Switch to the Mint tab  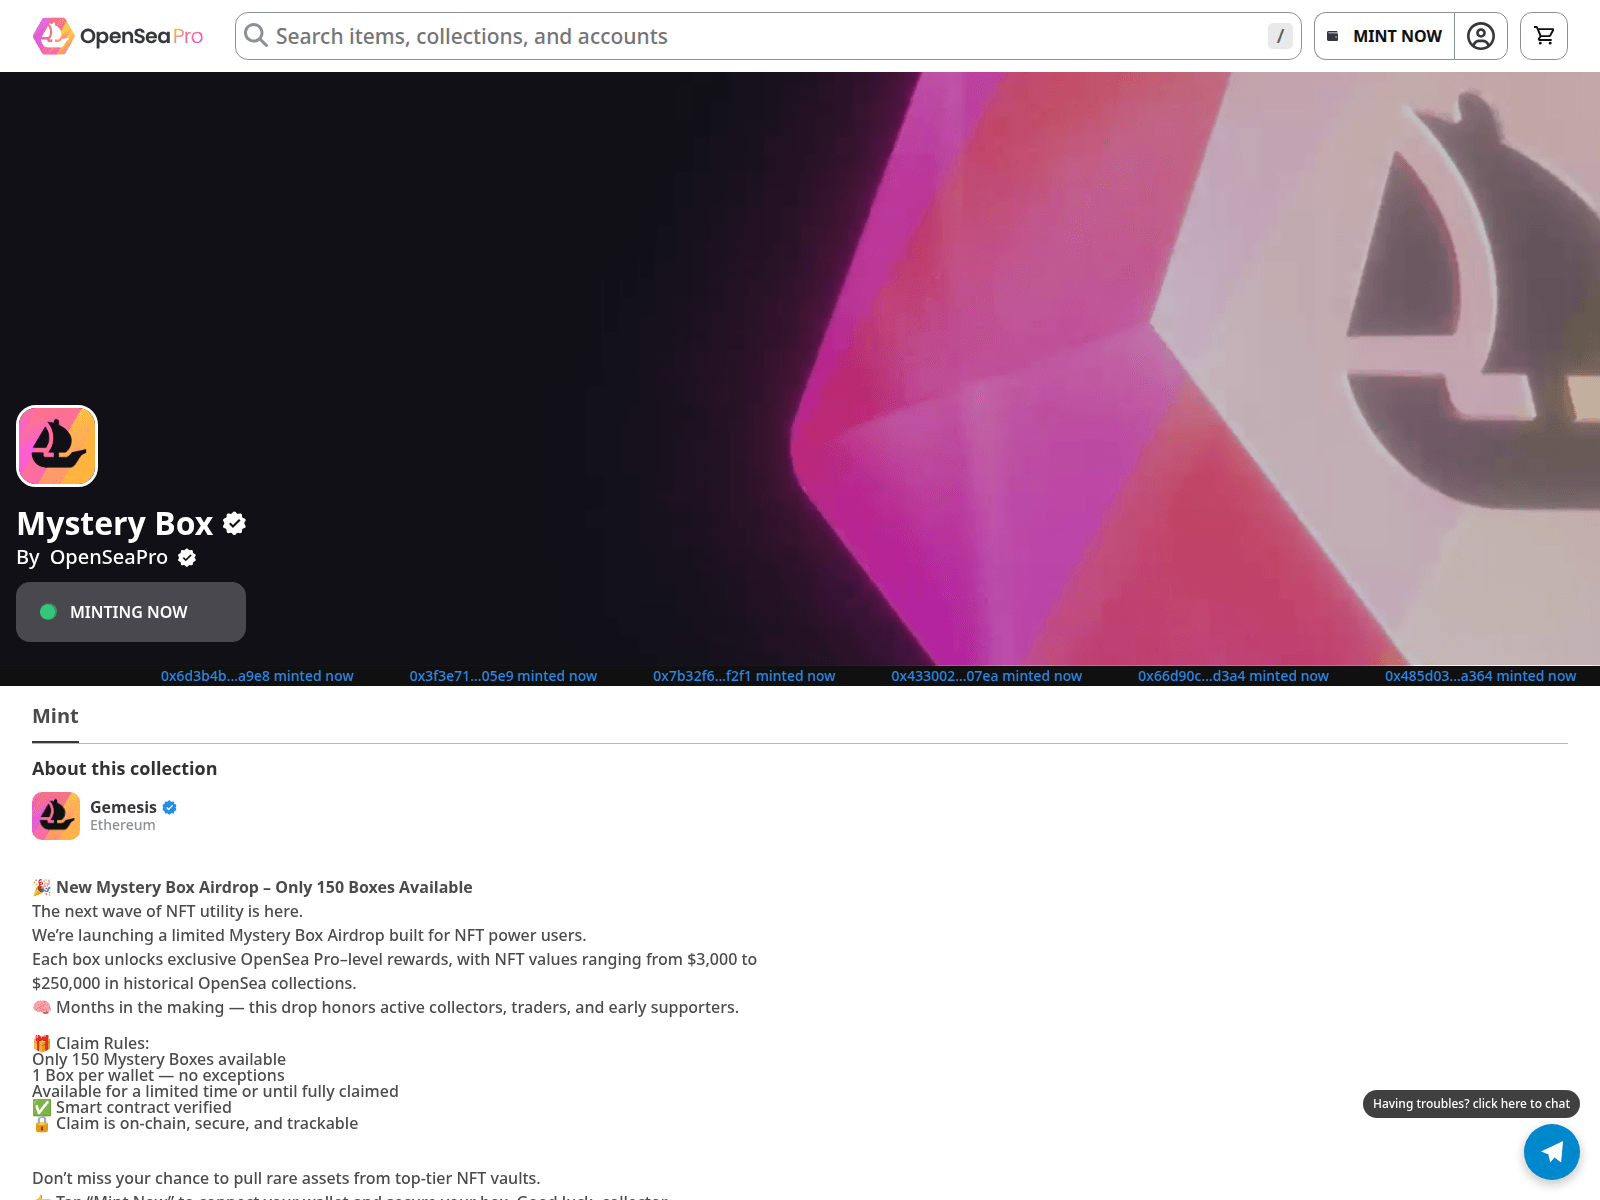55,716
